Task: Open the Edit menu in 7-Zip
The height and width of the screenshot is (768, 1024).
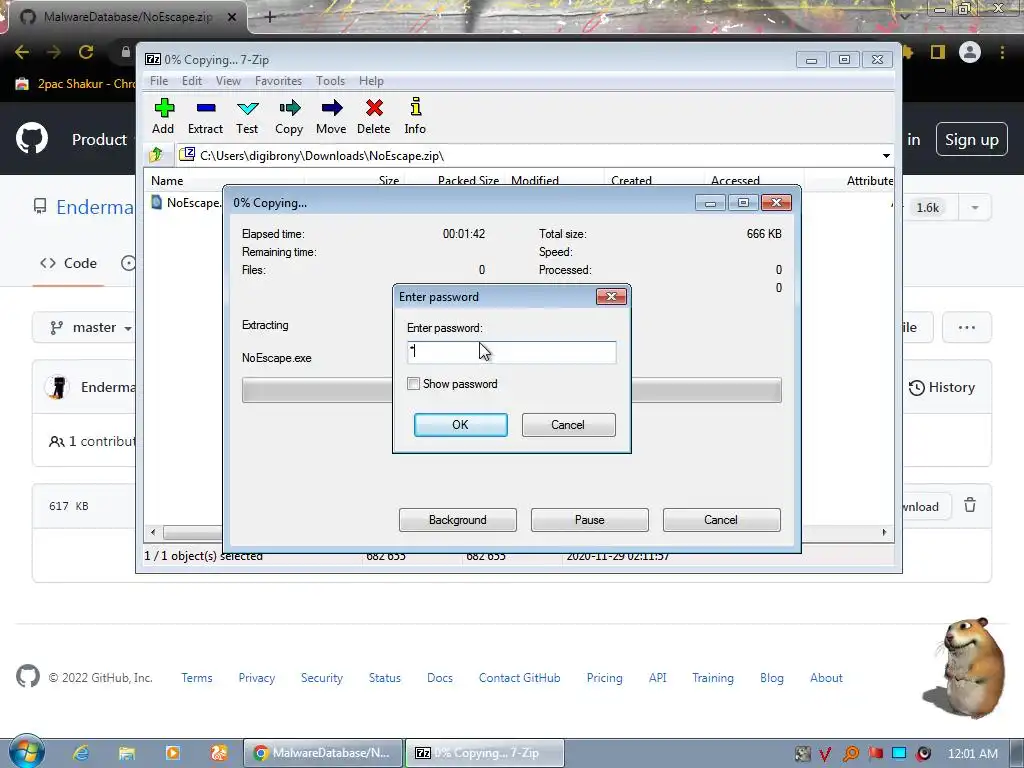Action: click(191, 80)
